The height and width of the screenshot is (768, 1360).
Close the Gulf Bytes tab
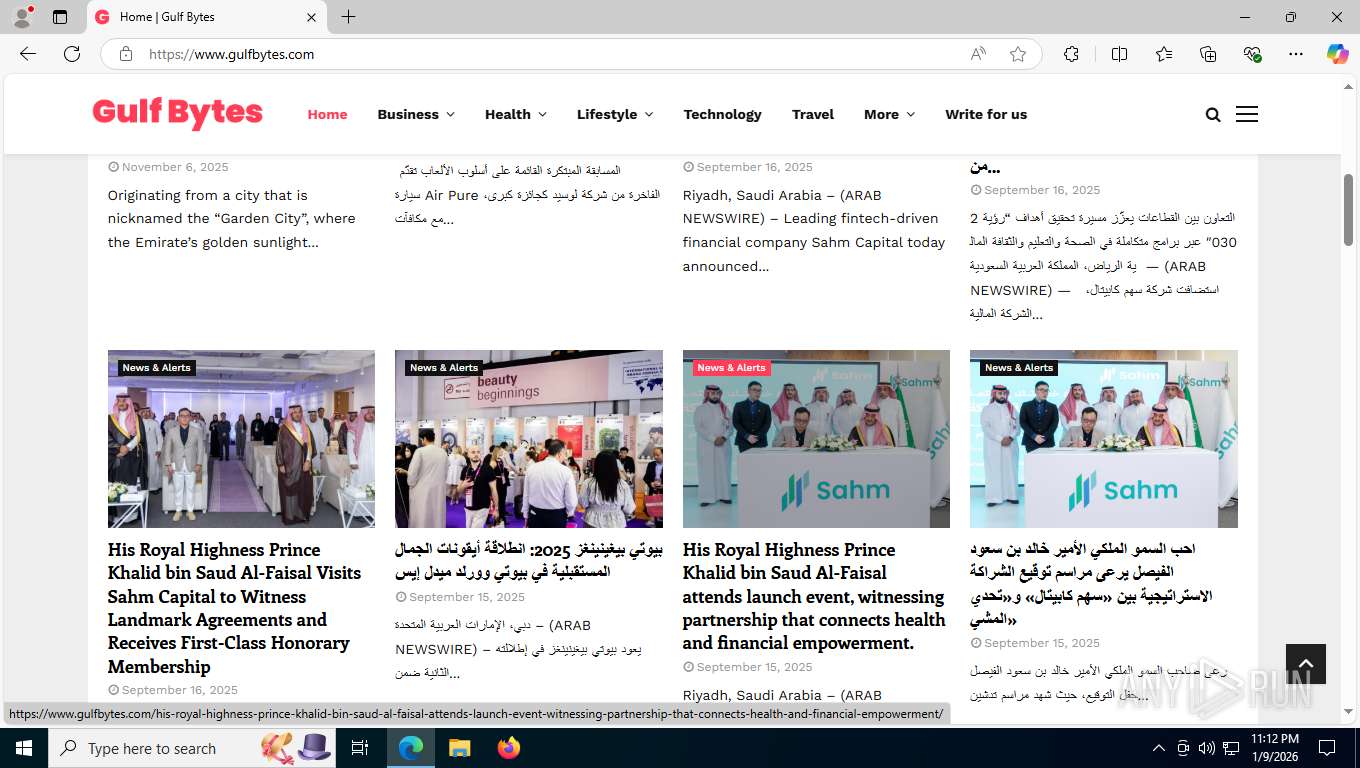pyautogui.click(x=311, y=17)
